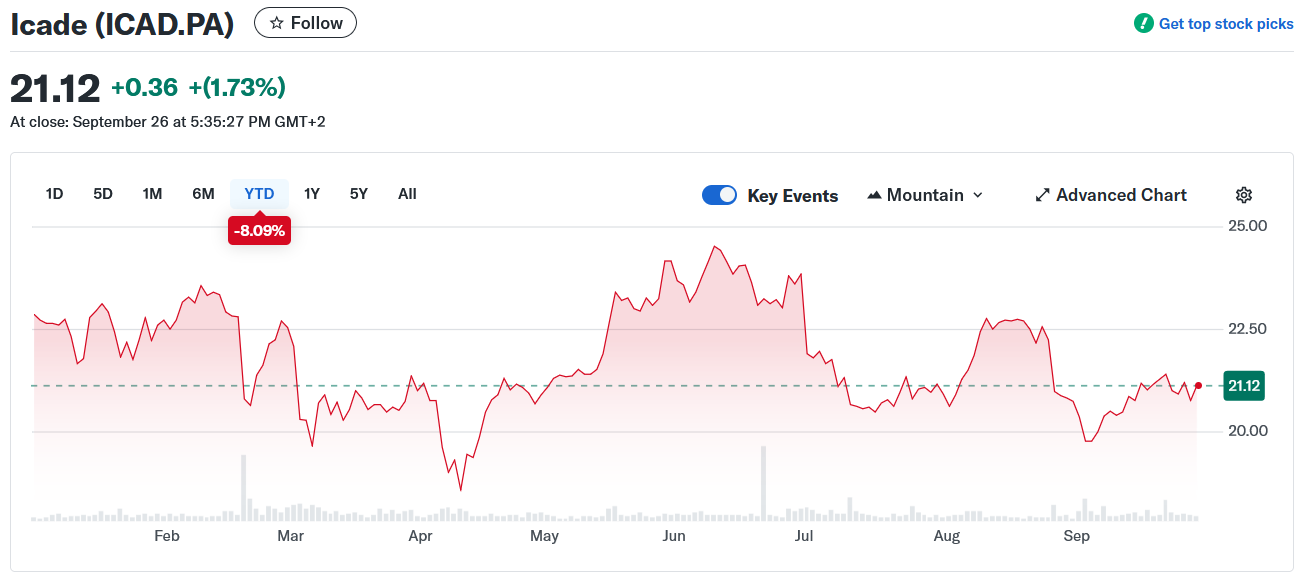Click the 25.00 y-axis label

(1247, 226)
